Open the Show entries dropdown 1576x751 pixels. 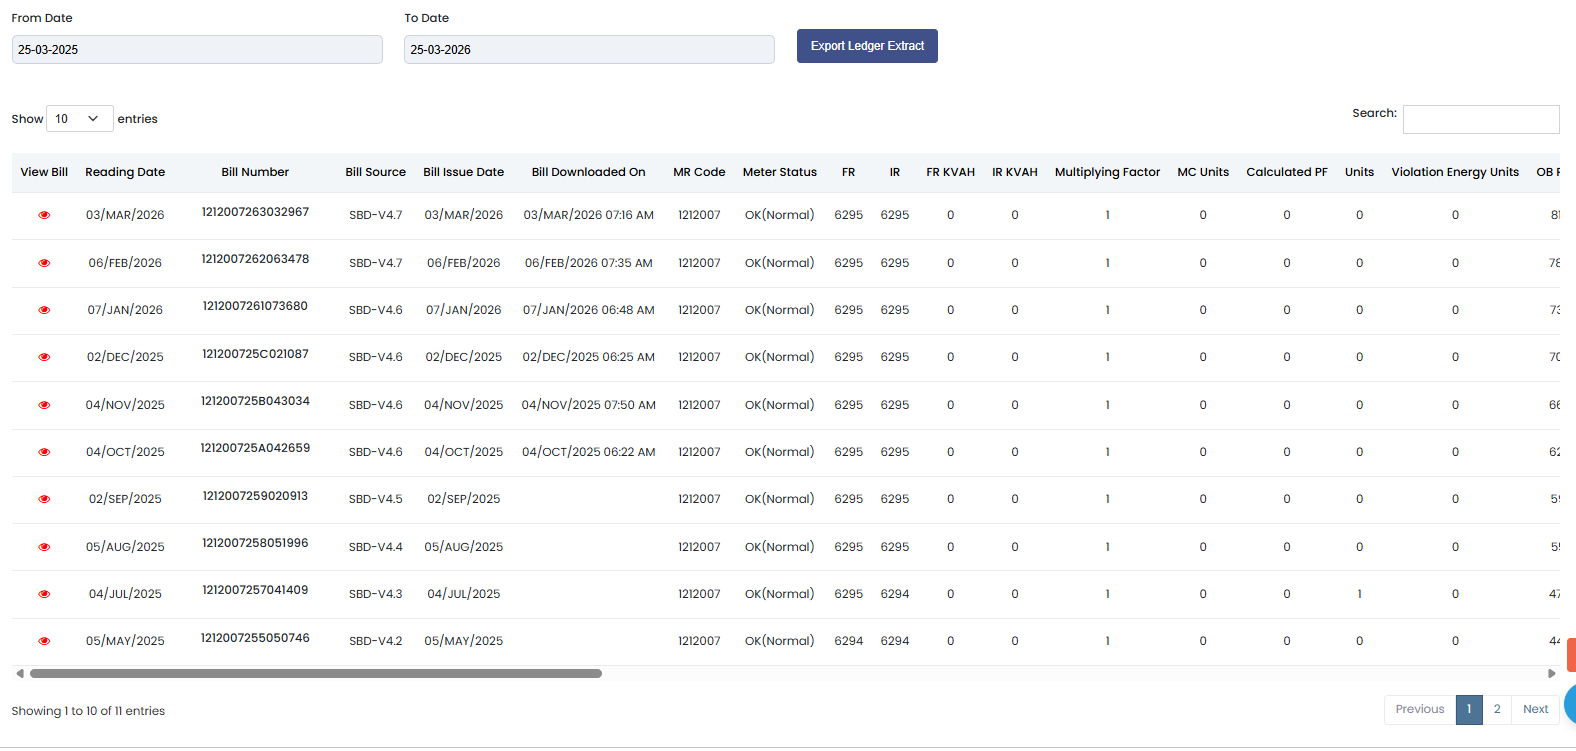(79, 119)
